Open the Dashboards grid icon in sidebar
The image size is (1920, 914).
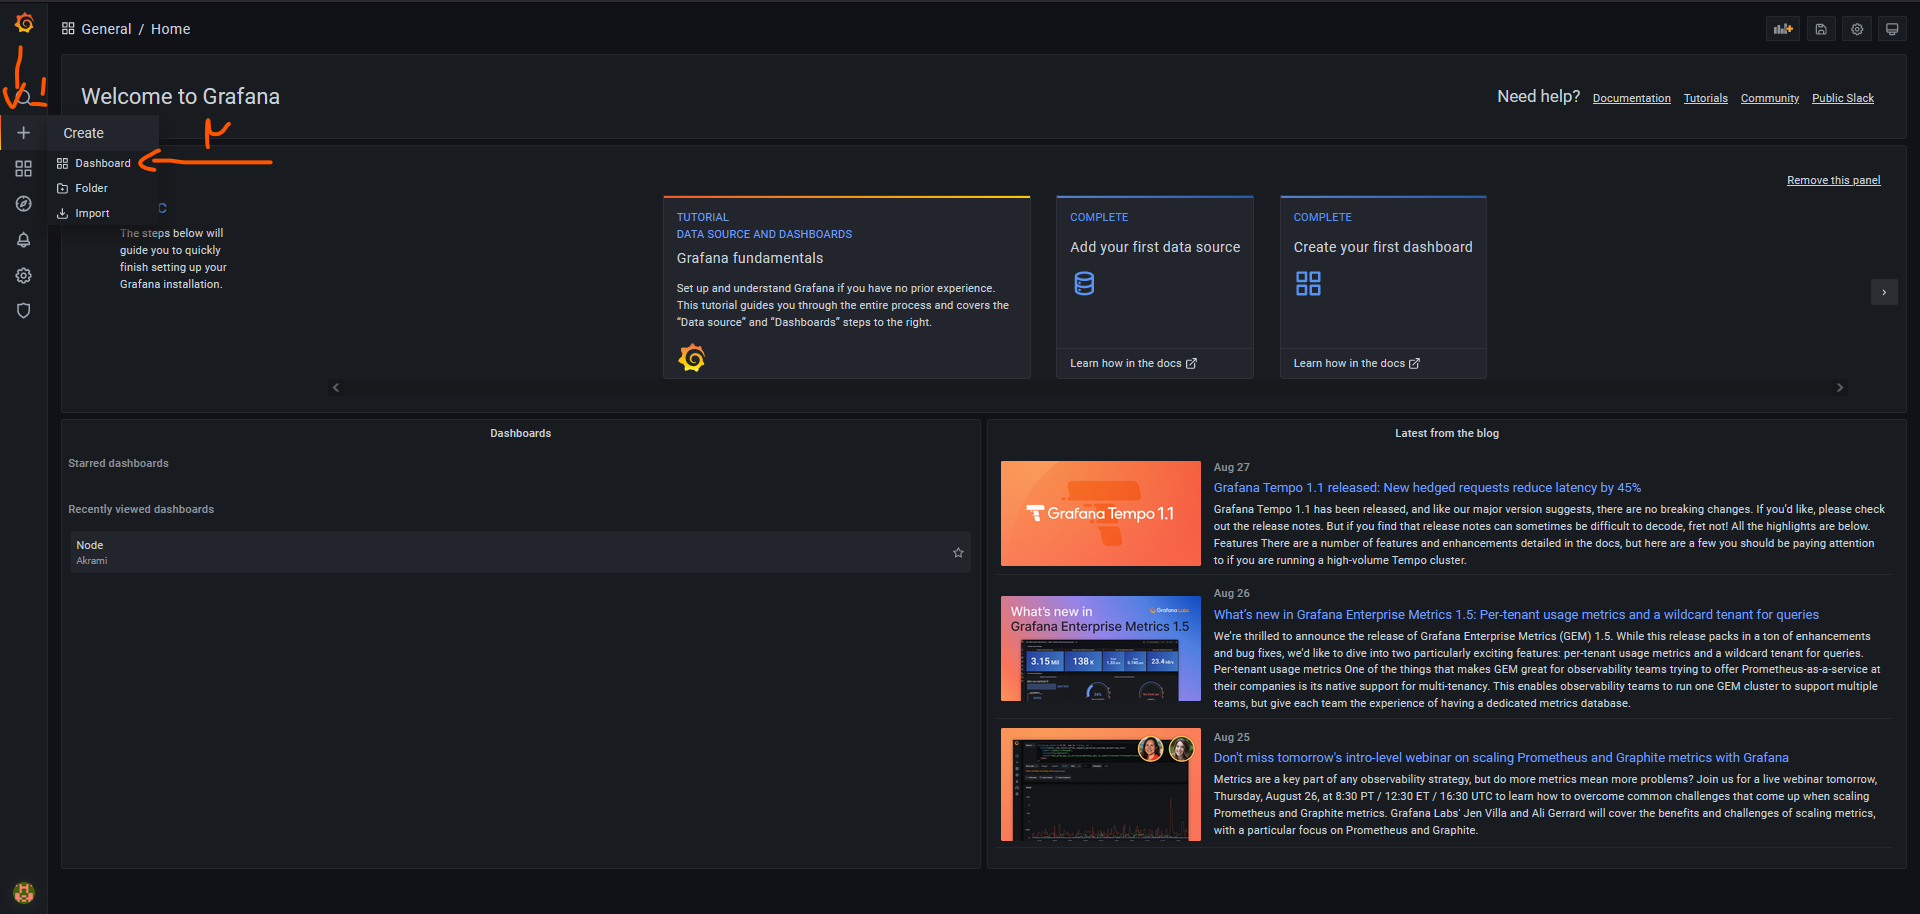24,169
